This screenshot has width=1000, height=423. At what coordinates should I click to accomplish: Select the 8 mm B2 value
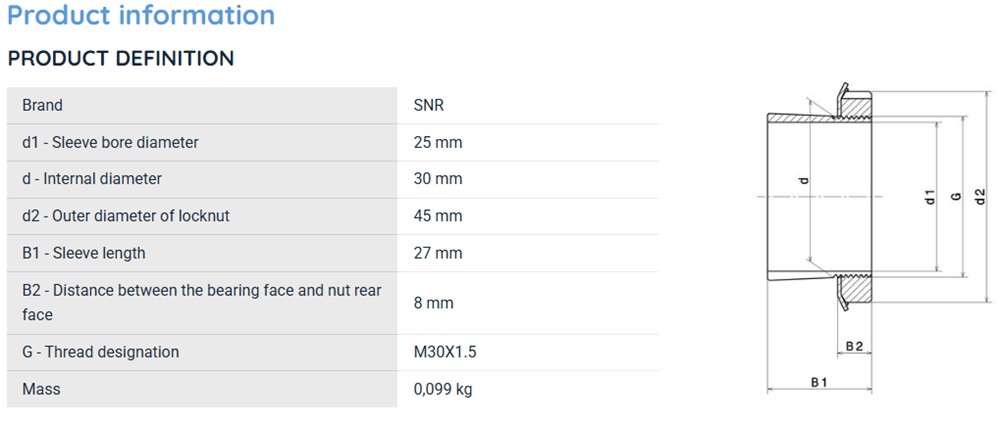click(433, 302)
